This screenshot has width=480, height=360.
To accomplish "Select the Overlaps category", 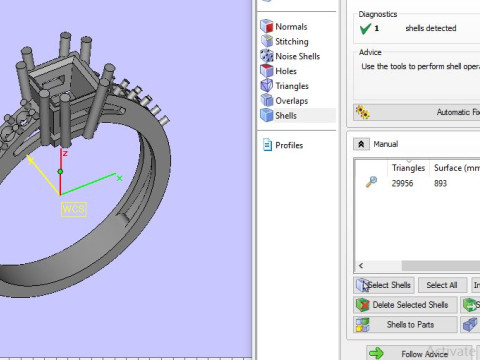I will pos(291,101).
